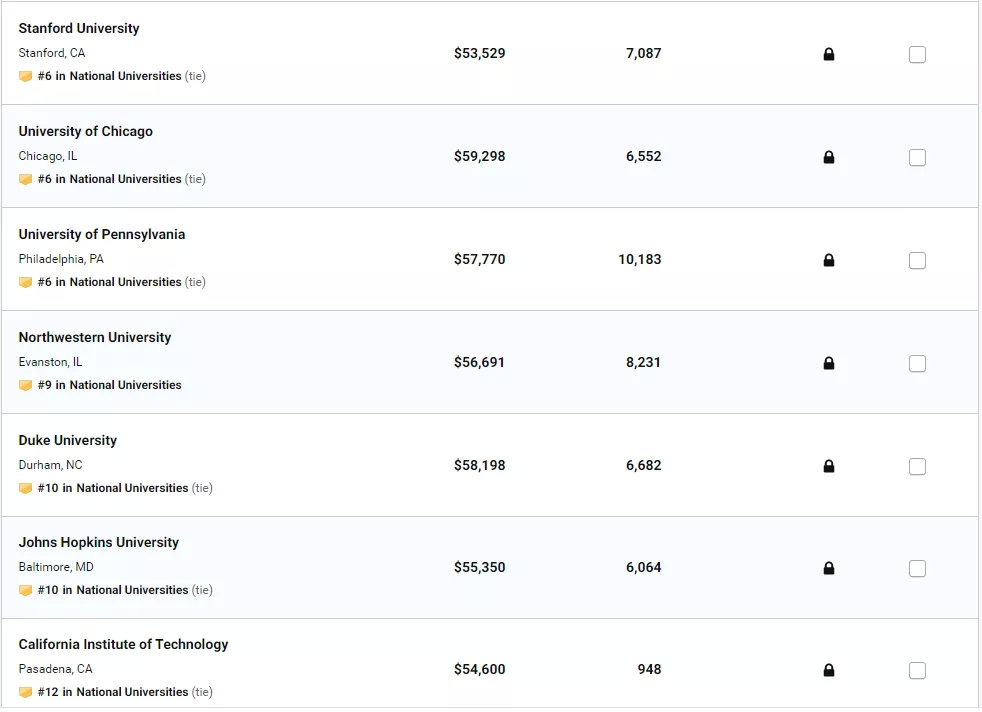Tick the checkbox for Johns Hopkins University
Viewport: 982px width, 712px height.
(x=917, y=568)
